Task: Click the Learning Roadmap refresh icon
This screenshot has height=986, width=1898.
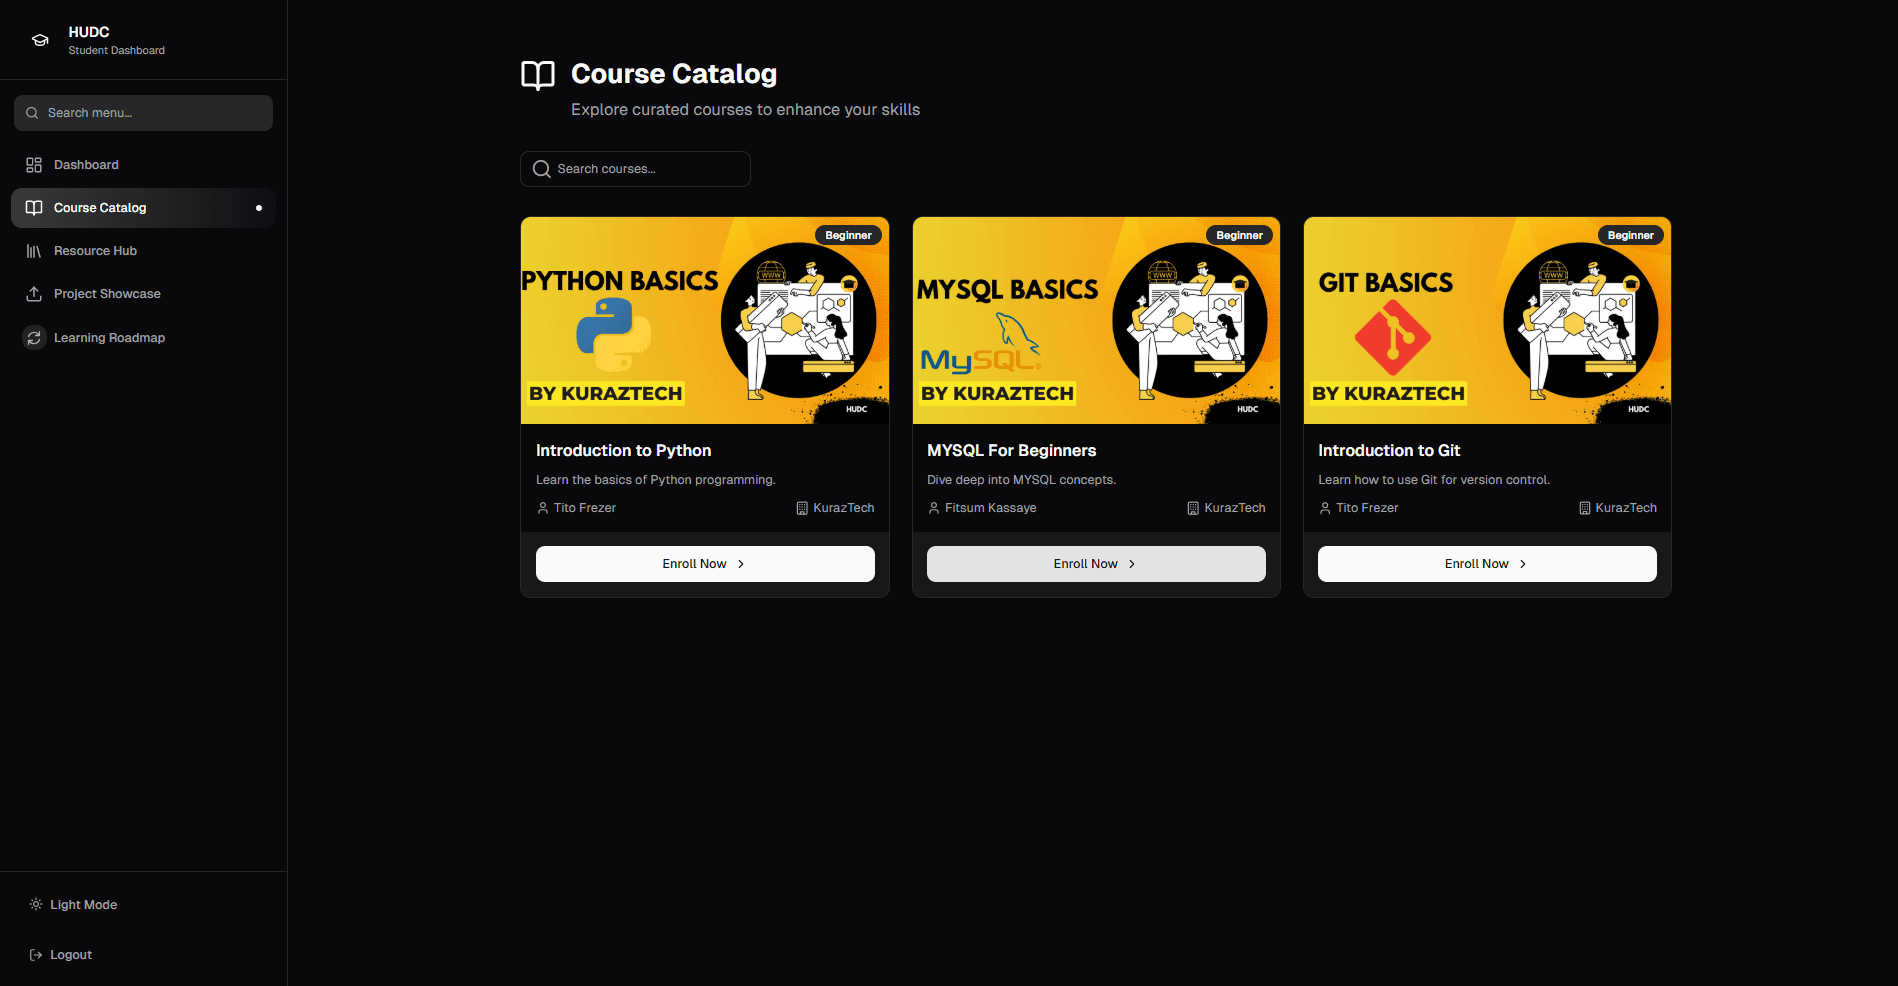Action: [x=34, y=338]
